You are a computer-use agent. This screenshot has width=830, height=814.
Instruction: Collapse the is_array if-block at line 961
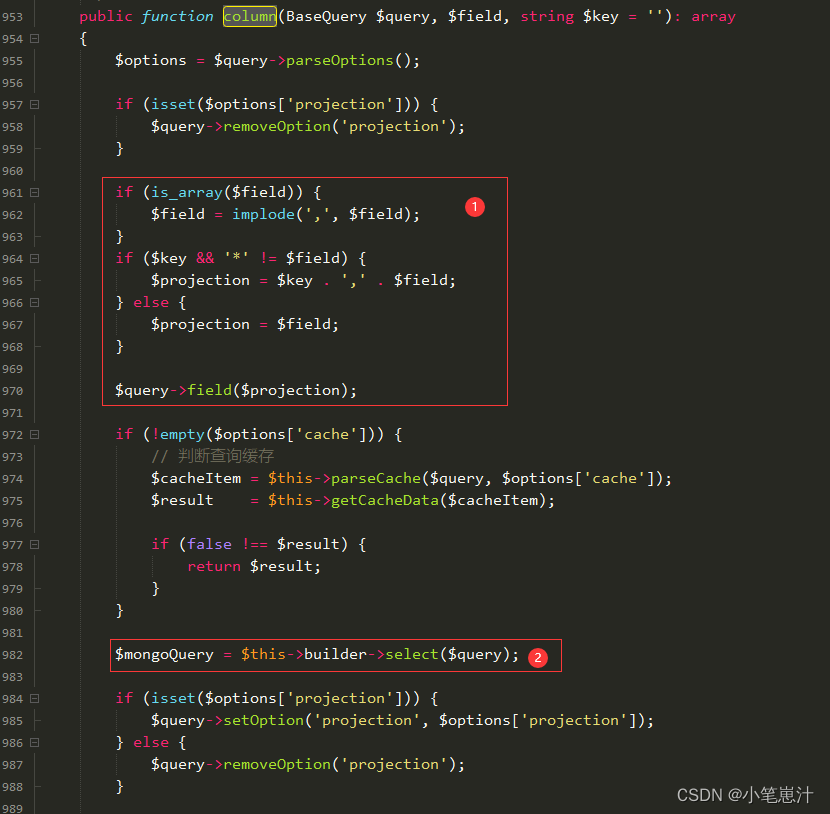[x=33, y=191]
